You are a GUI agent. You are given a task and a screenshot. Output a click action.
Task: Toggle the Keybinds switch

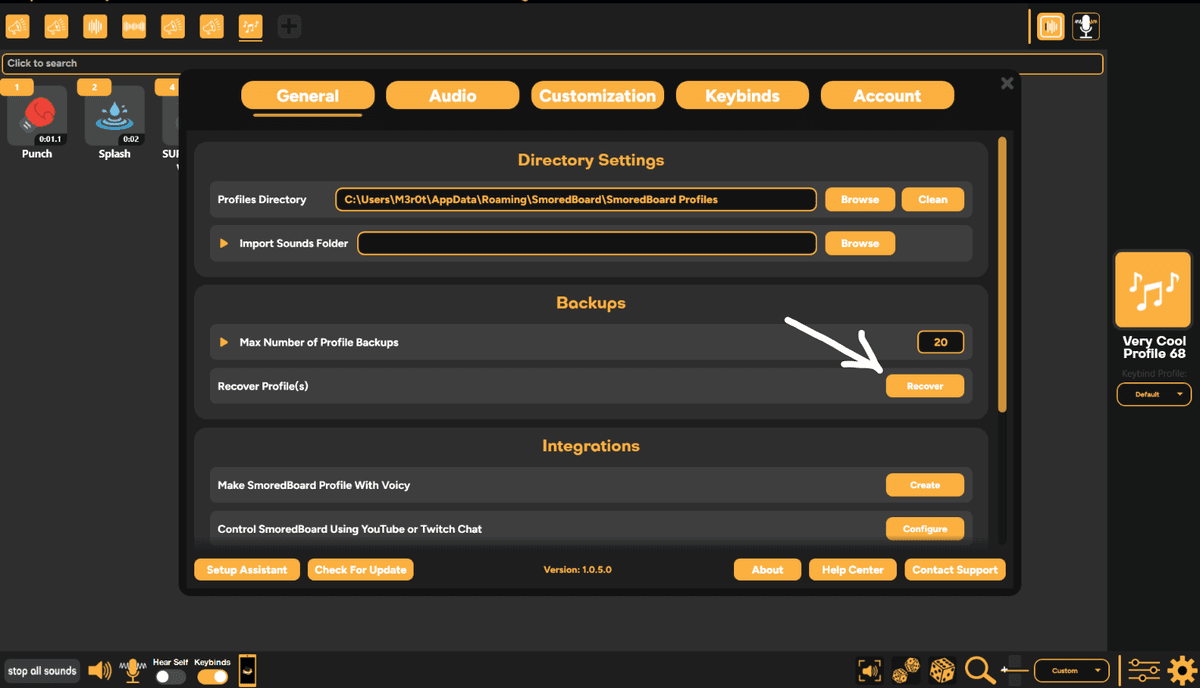[212, 676]
